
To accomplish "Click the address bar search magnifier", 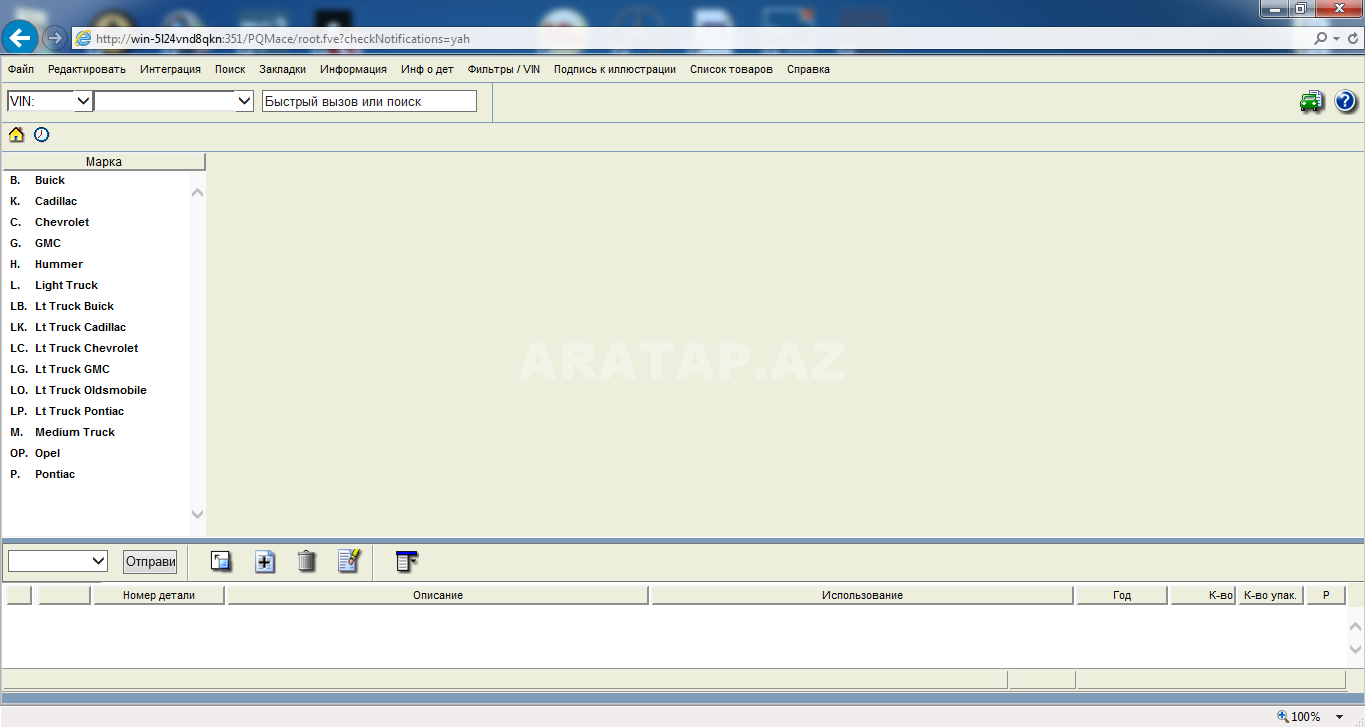I will pyautogui.click(x=1322, y=39).
